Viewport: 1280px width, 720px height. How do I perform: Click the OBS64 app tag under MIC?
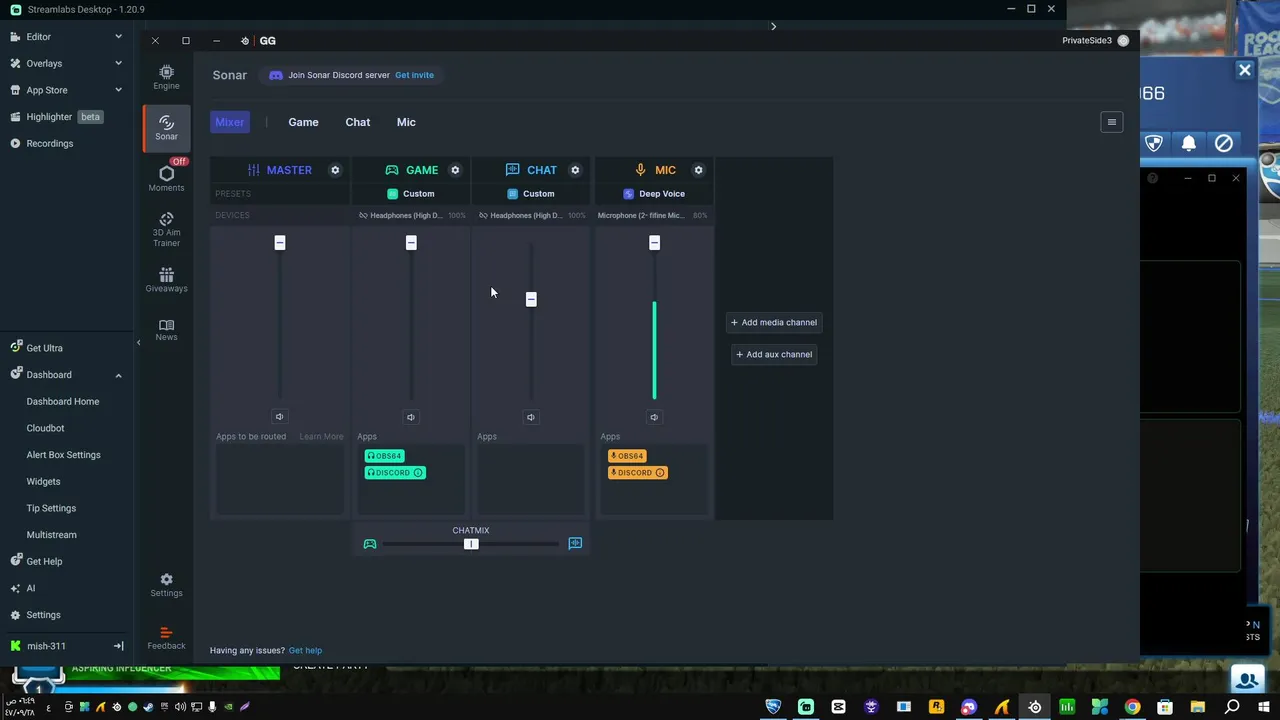[627, 456]
